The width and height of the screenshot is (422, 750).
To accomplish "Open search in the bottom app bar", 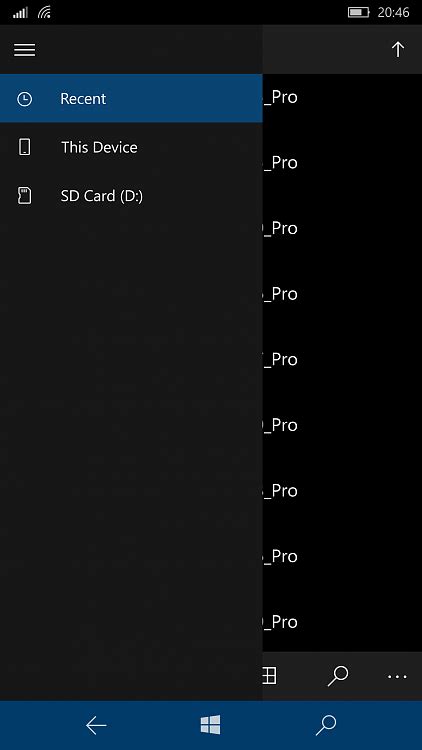I will [x=338, y=676].
